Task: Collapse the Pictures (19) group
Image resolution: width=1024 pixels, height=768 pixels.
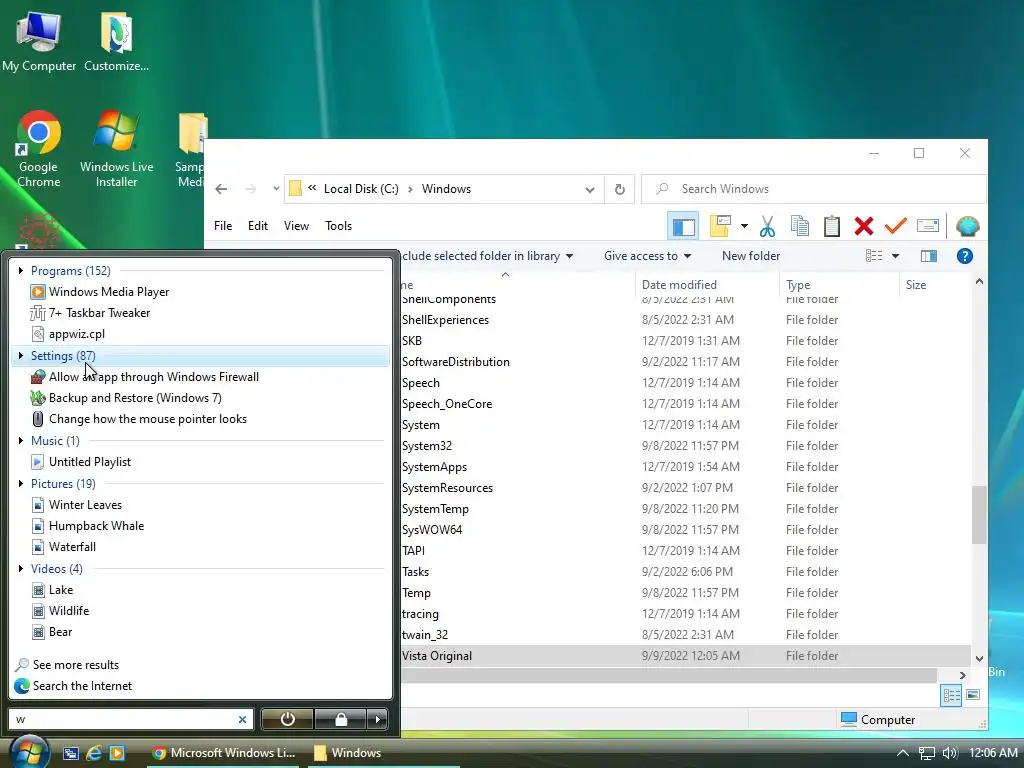Action: tap(21, 483)
